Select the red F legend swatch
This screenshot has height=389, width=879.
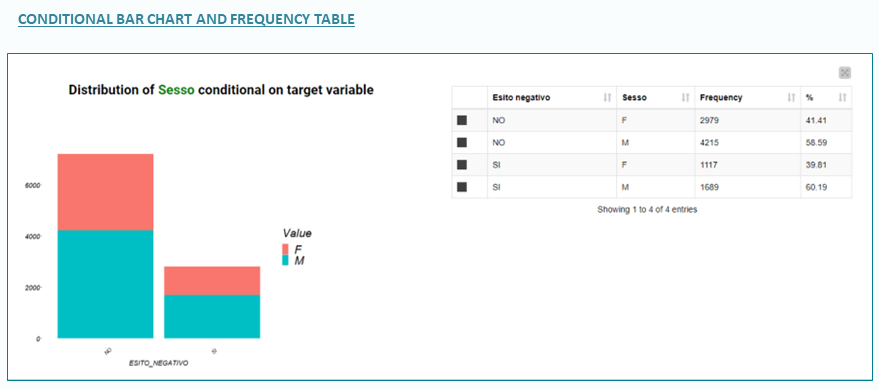(285, 249)
